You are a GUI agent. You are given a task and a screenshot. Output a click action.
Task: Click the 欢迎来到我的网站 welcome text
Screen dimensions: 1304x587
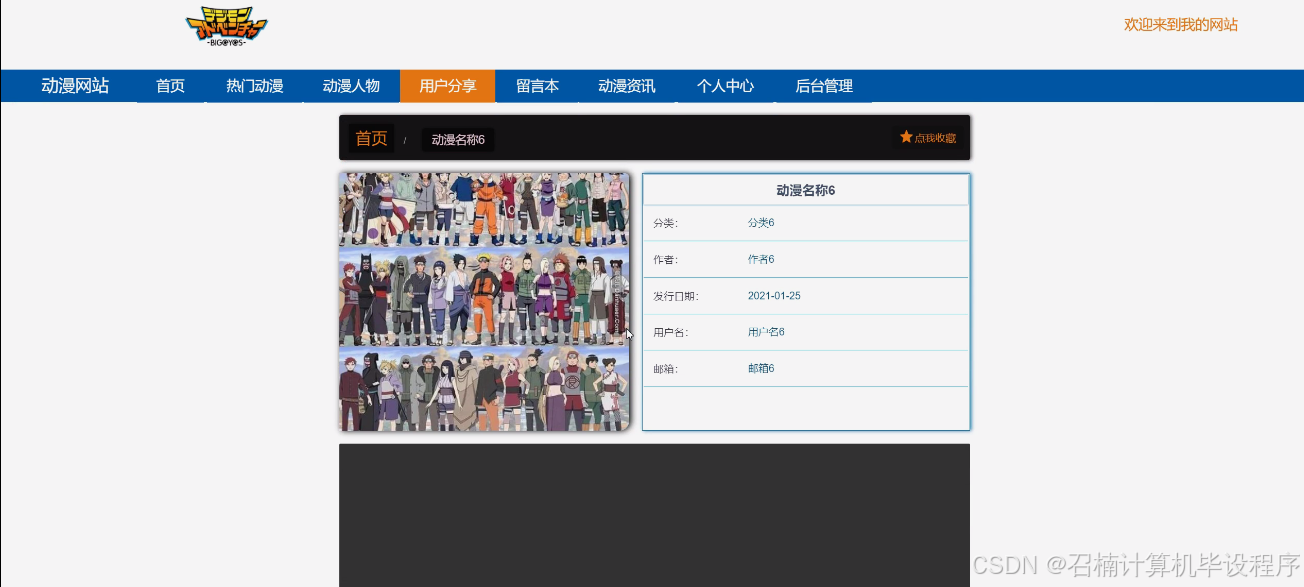[1181, 24]
